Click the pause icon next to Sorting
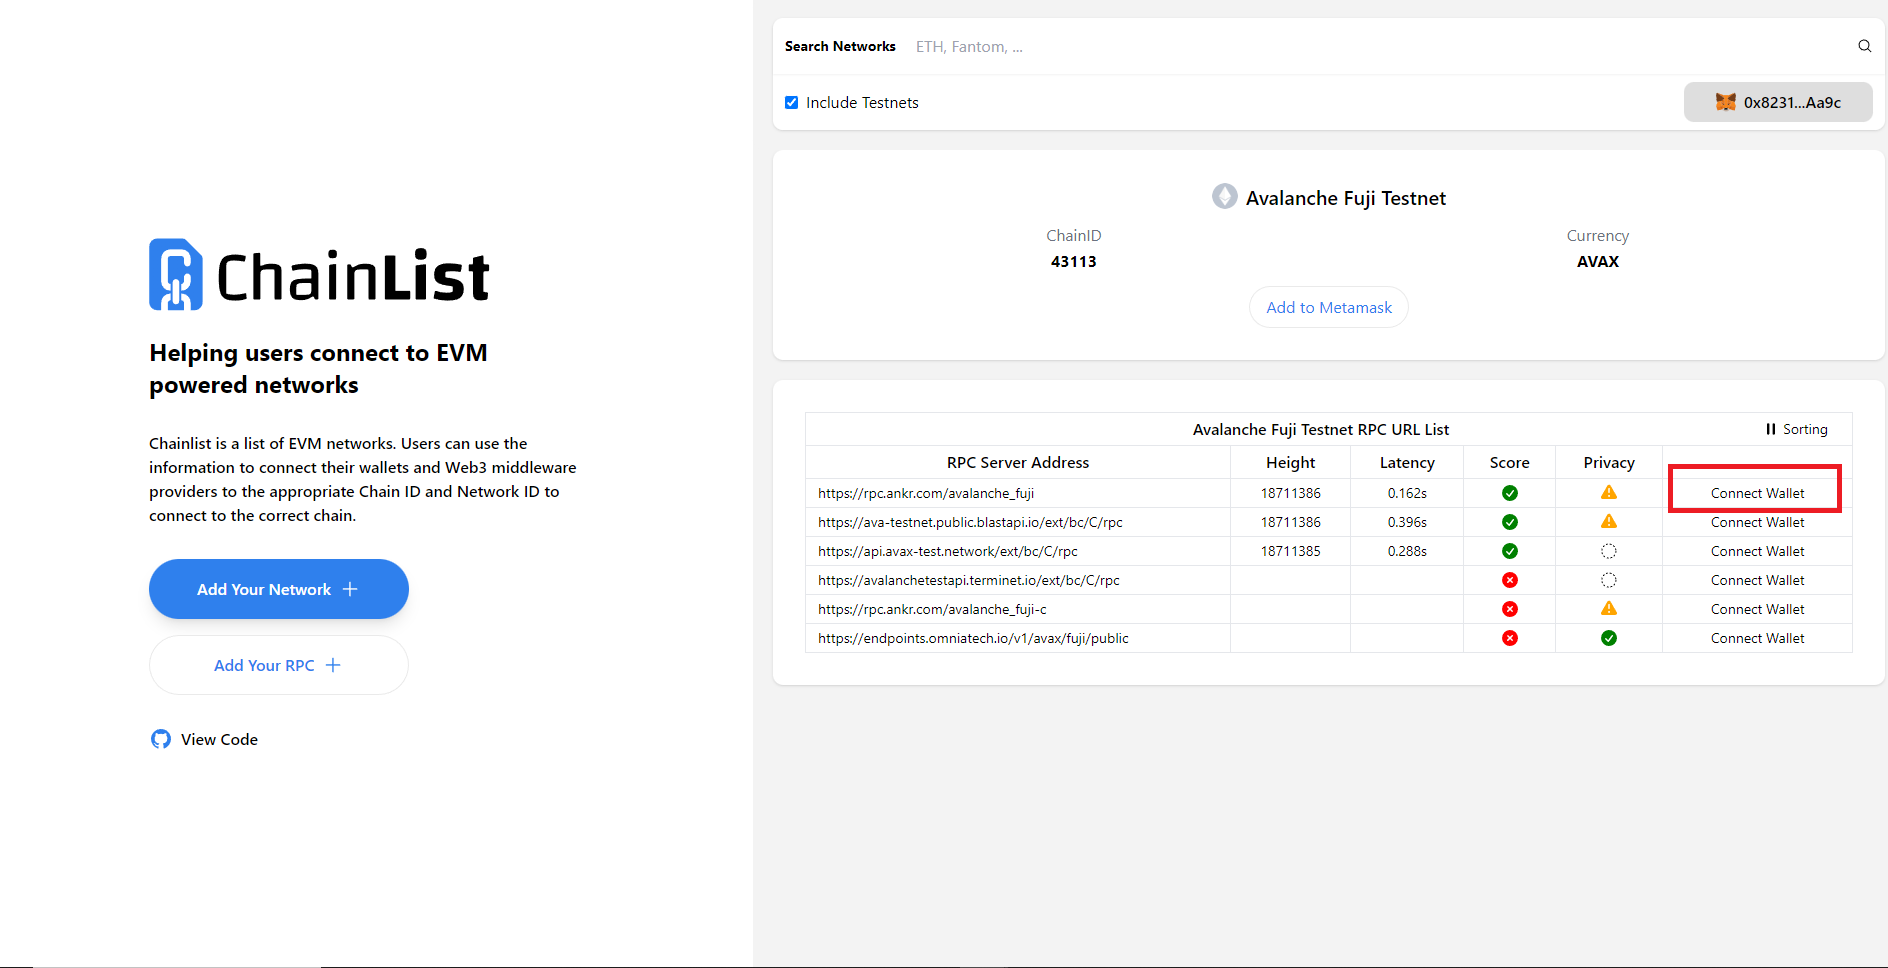 click(x=1770, y=429)
